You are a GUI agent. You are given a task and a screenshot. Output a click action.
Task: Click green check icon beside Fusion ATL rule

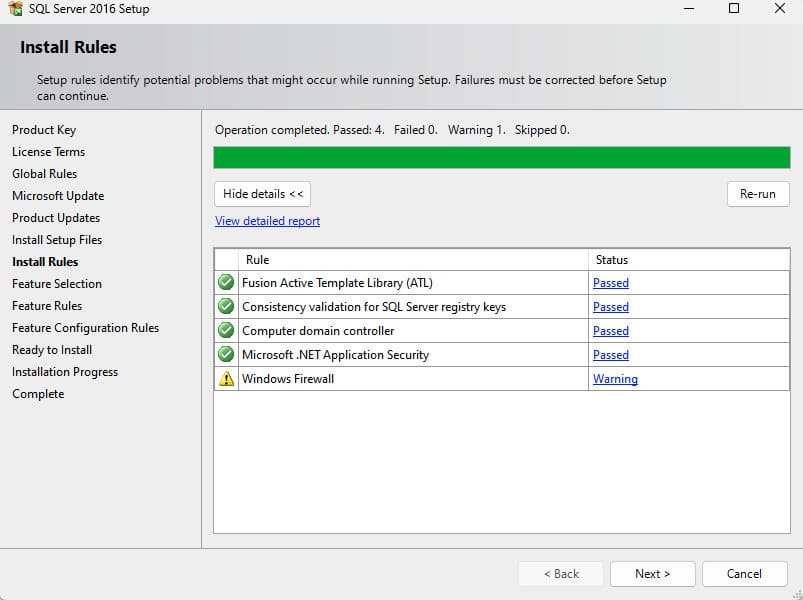click(226, 283)
